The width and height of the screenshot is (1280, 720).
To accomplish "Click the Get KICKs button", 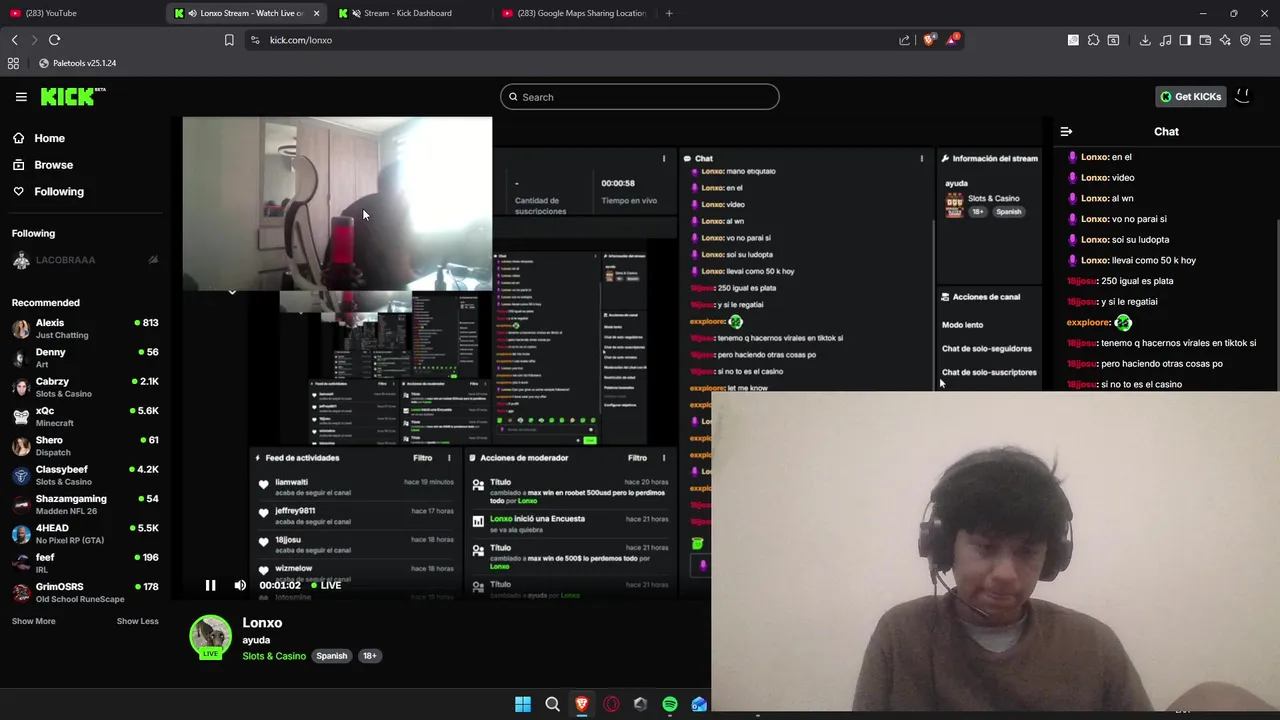I will tap(1190, 96).
